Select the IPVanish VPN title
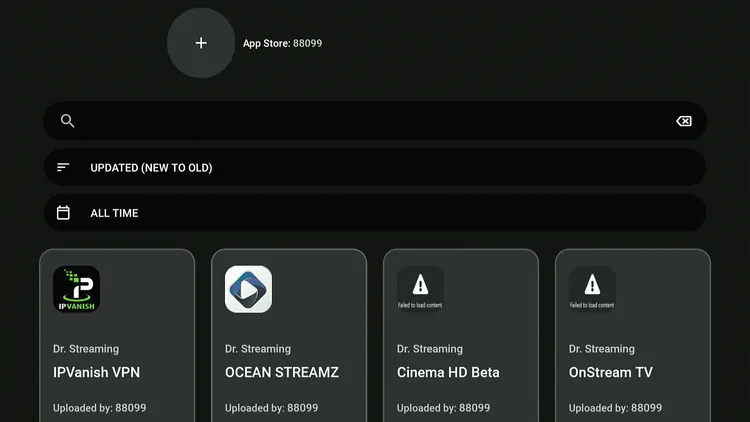The image size is (750, 422). pyautogui.click(x=97, y=372)
